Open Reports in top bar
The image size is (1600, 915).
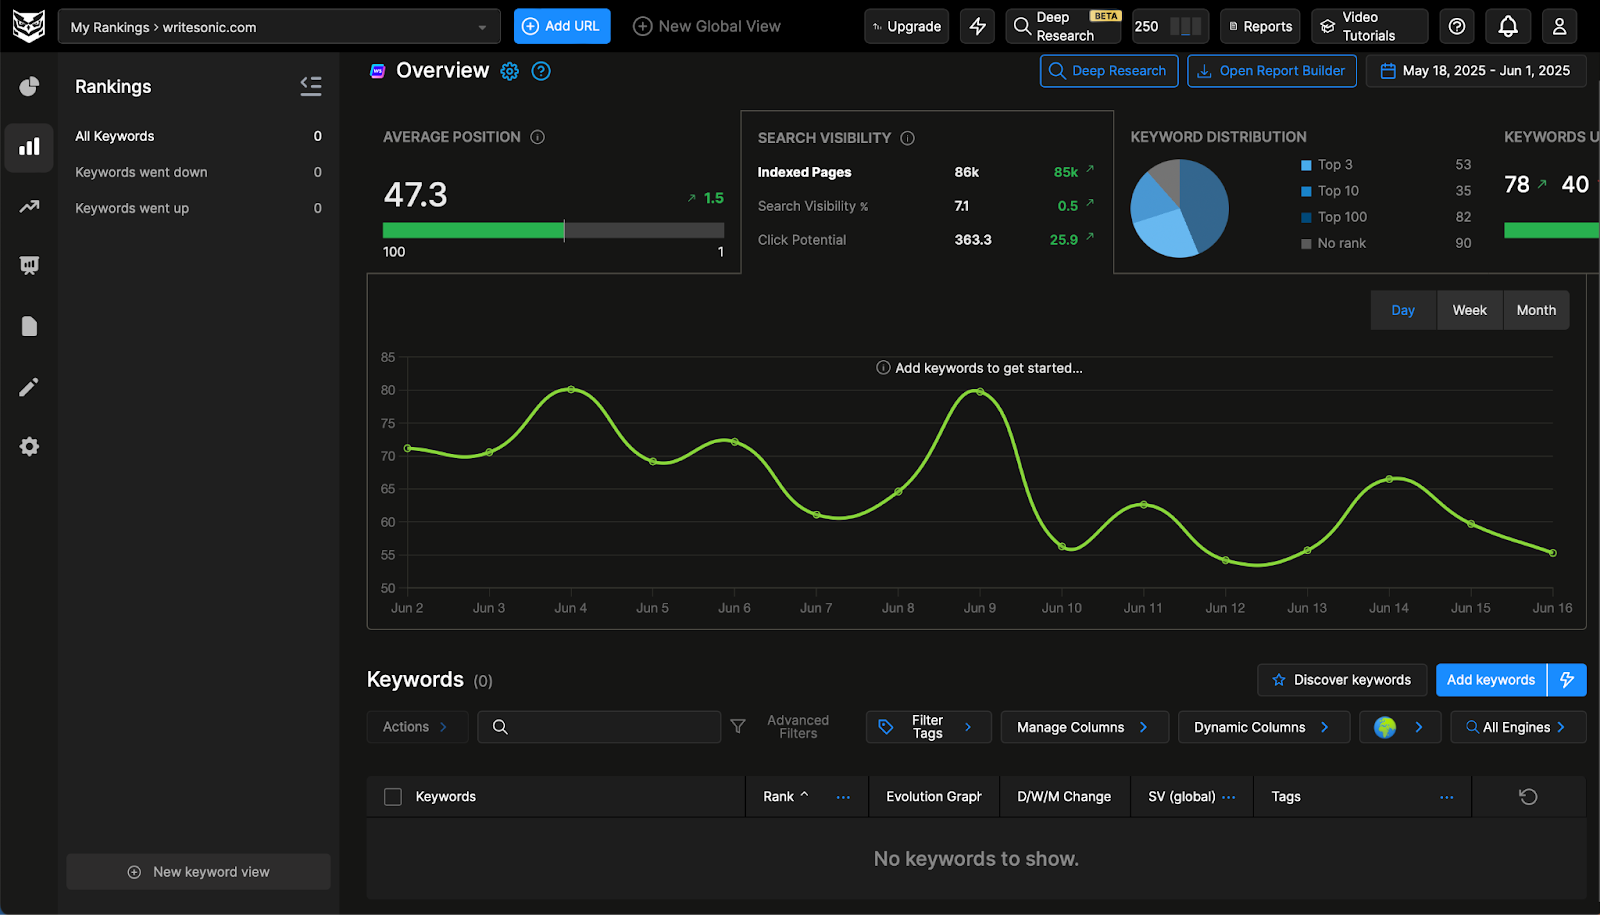click(1260, 27)
